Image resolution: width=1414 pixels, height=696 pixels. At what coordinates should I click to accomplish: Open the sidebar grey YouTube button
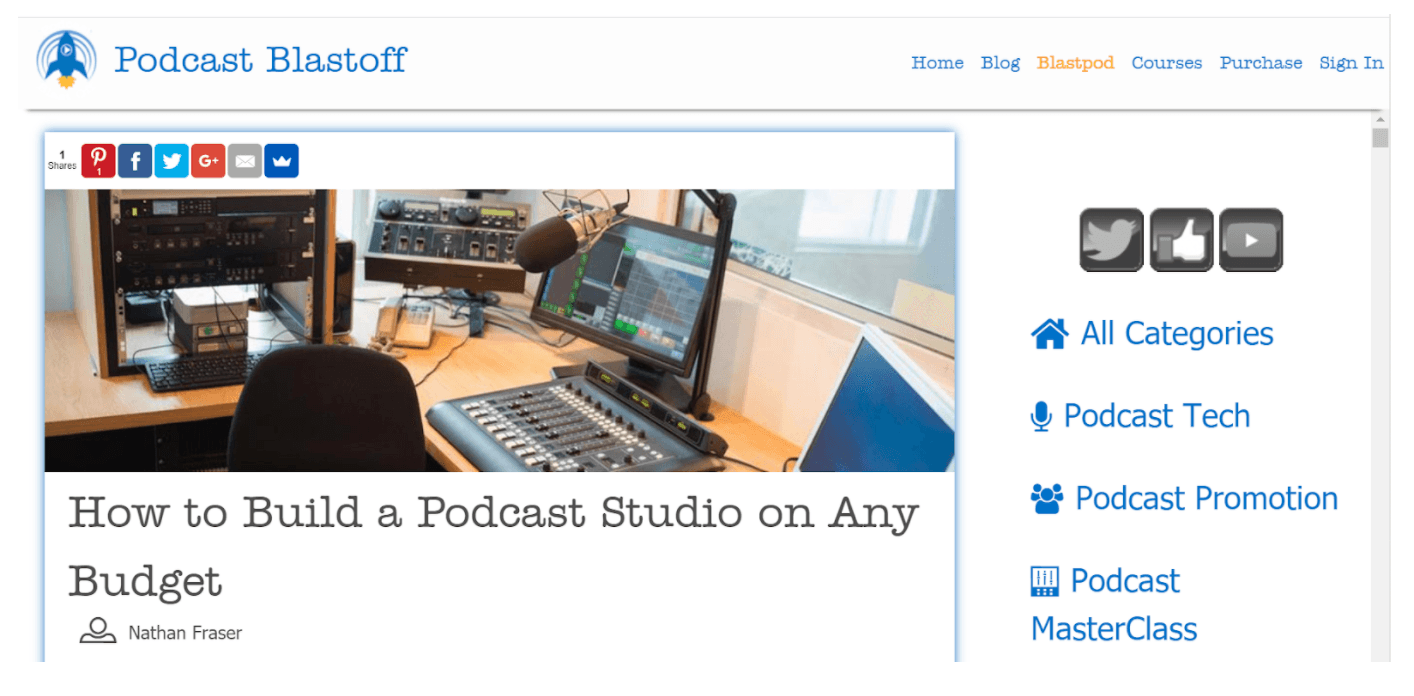[x=1251, y=240]
